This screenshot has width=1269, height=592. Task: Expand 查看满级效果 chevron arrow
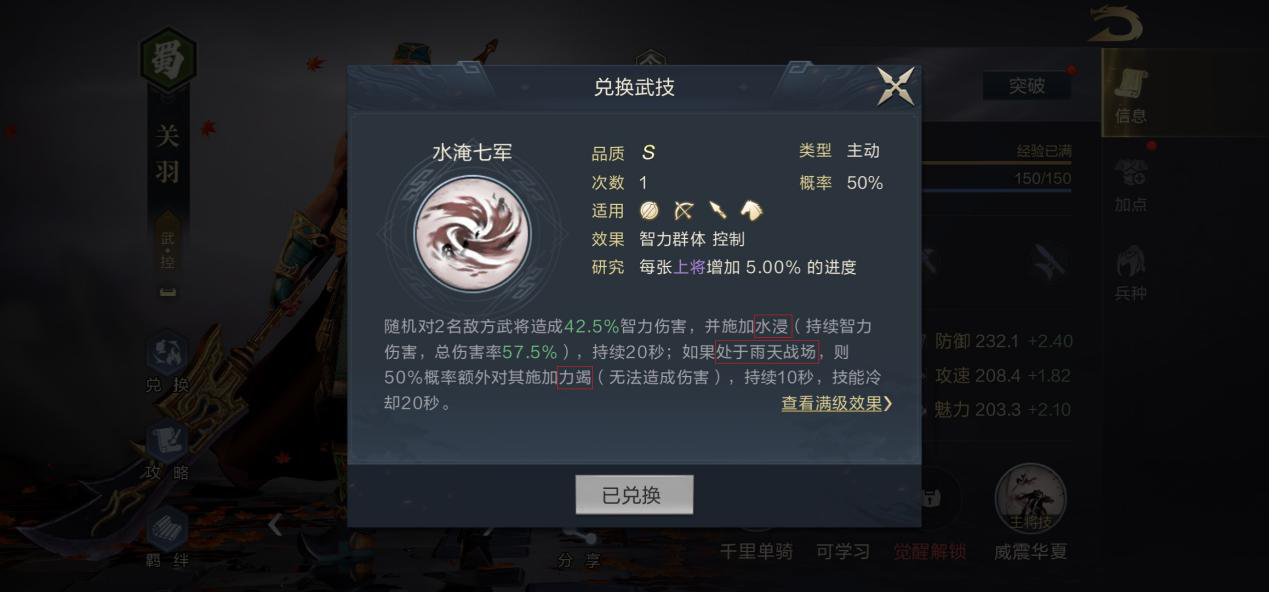click(888, 404)
